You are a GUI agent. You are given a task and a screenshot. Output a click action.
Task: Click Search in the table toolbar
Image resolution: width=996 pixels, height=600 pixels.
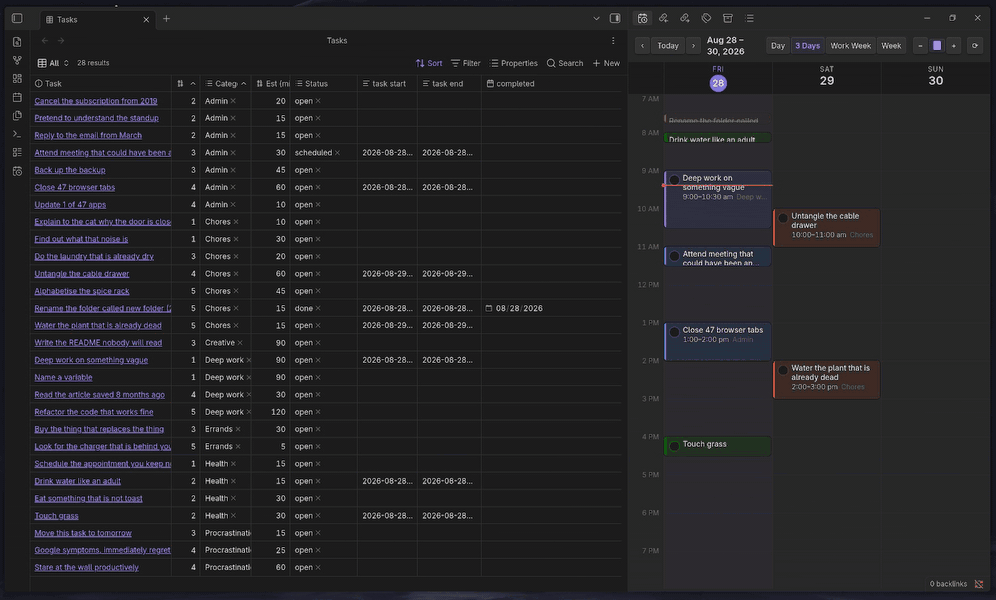tap(565, 63)
